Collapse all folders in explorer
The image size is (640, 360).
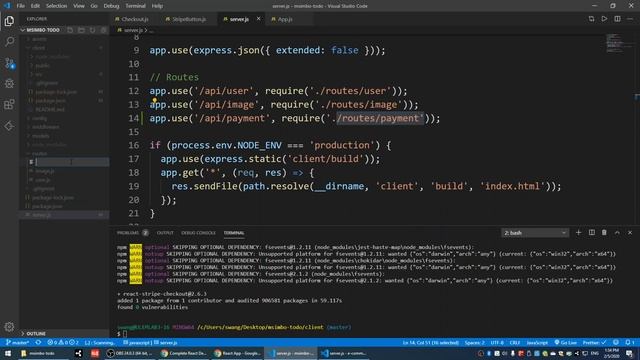tap(103, 30)
